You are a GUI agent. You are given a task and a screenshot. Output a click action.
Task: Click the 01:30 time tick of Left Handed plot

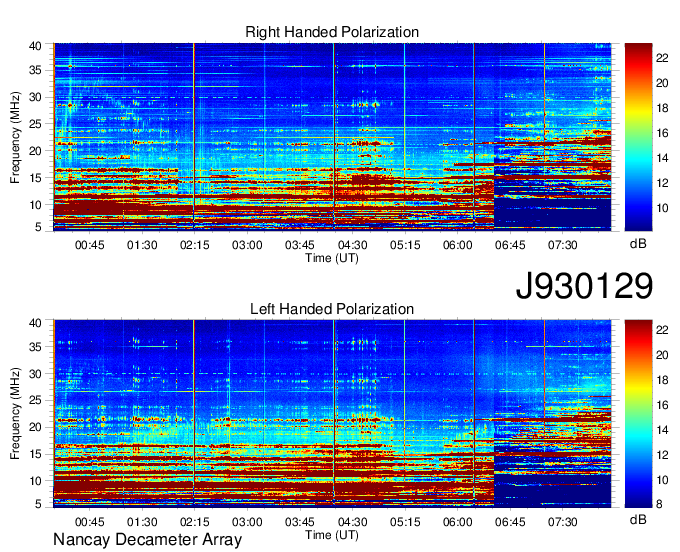point(142,522)
